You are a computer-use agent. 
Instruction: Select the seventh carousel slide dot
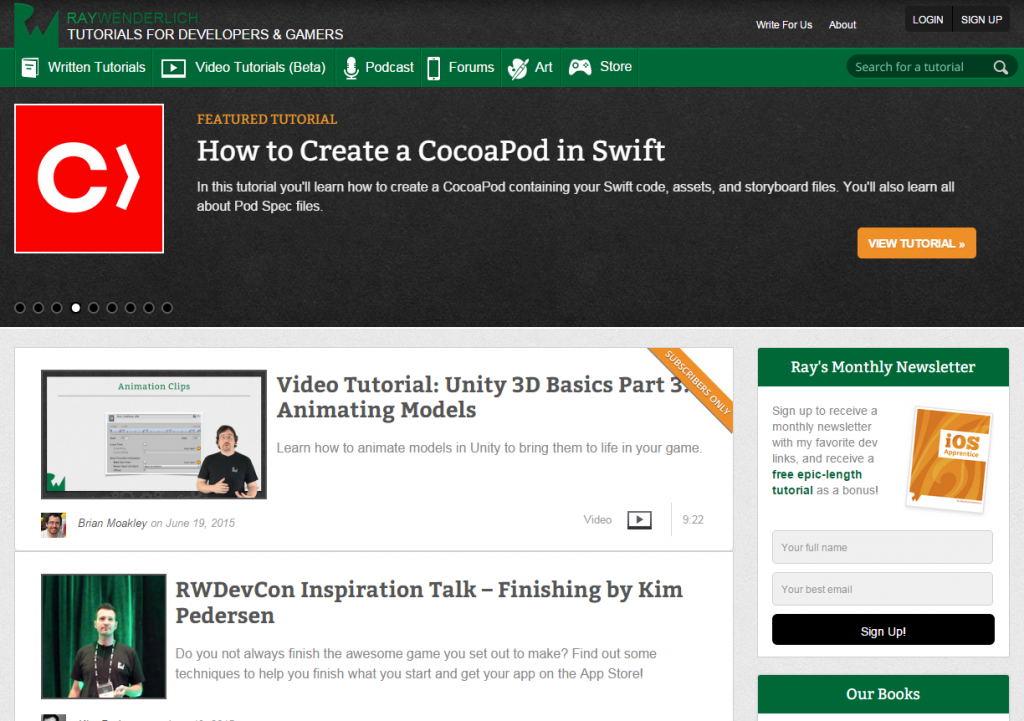point(131,308)
